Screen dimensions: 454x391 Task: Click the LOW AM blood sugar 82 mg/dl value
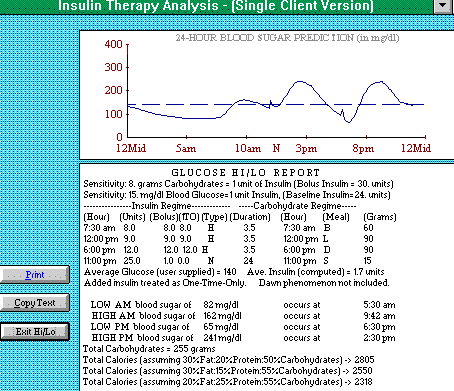click(x=221, y=305)
